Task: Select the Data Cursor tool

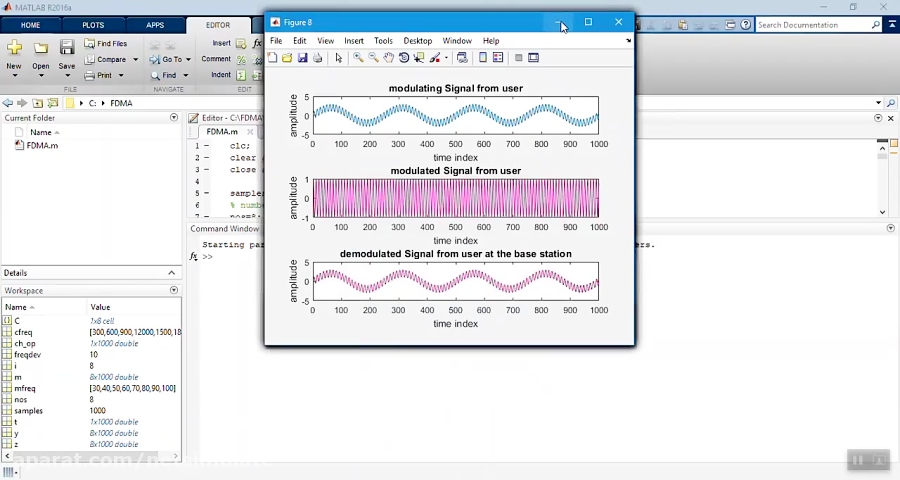Action: tap(419, 58)
